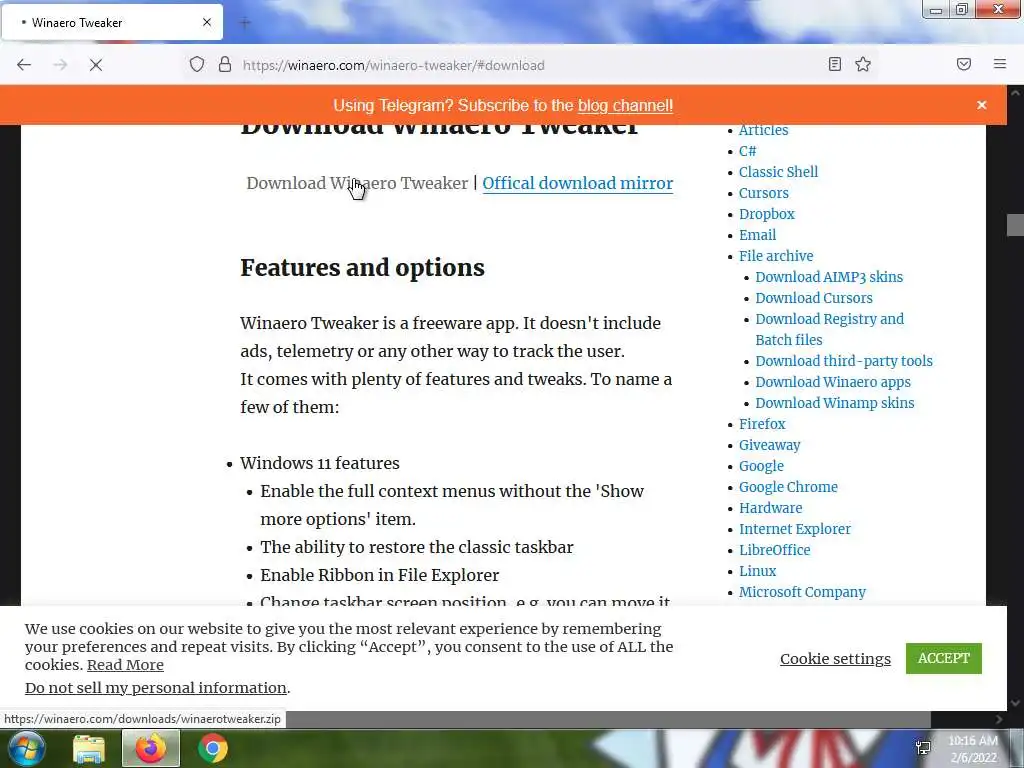Open the cookie notice Read More link
Viewport: 1024px width, 768px height.
[x=125, y=665]
